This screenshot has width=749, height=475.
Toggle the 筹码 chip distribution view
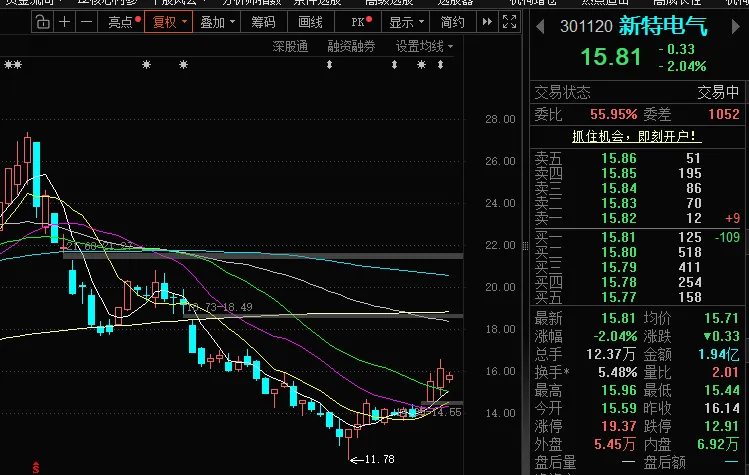(263, 22)
